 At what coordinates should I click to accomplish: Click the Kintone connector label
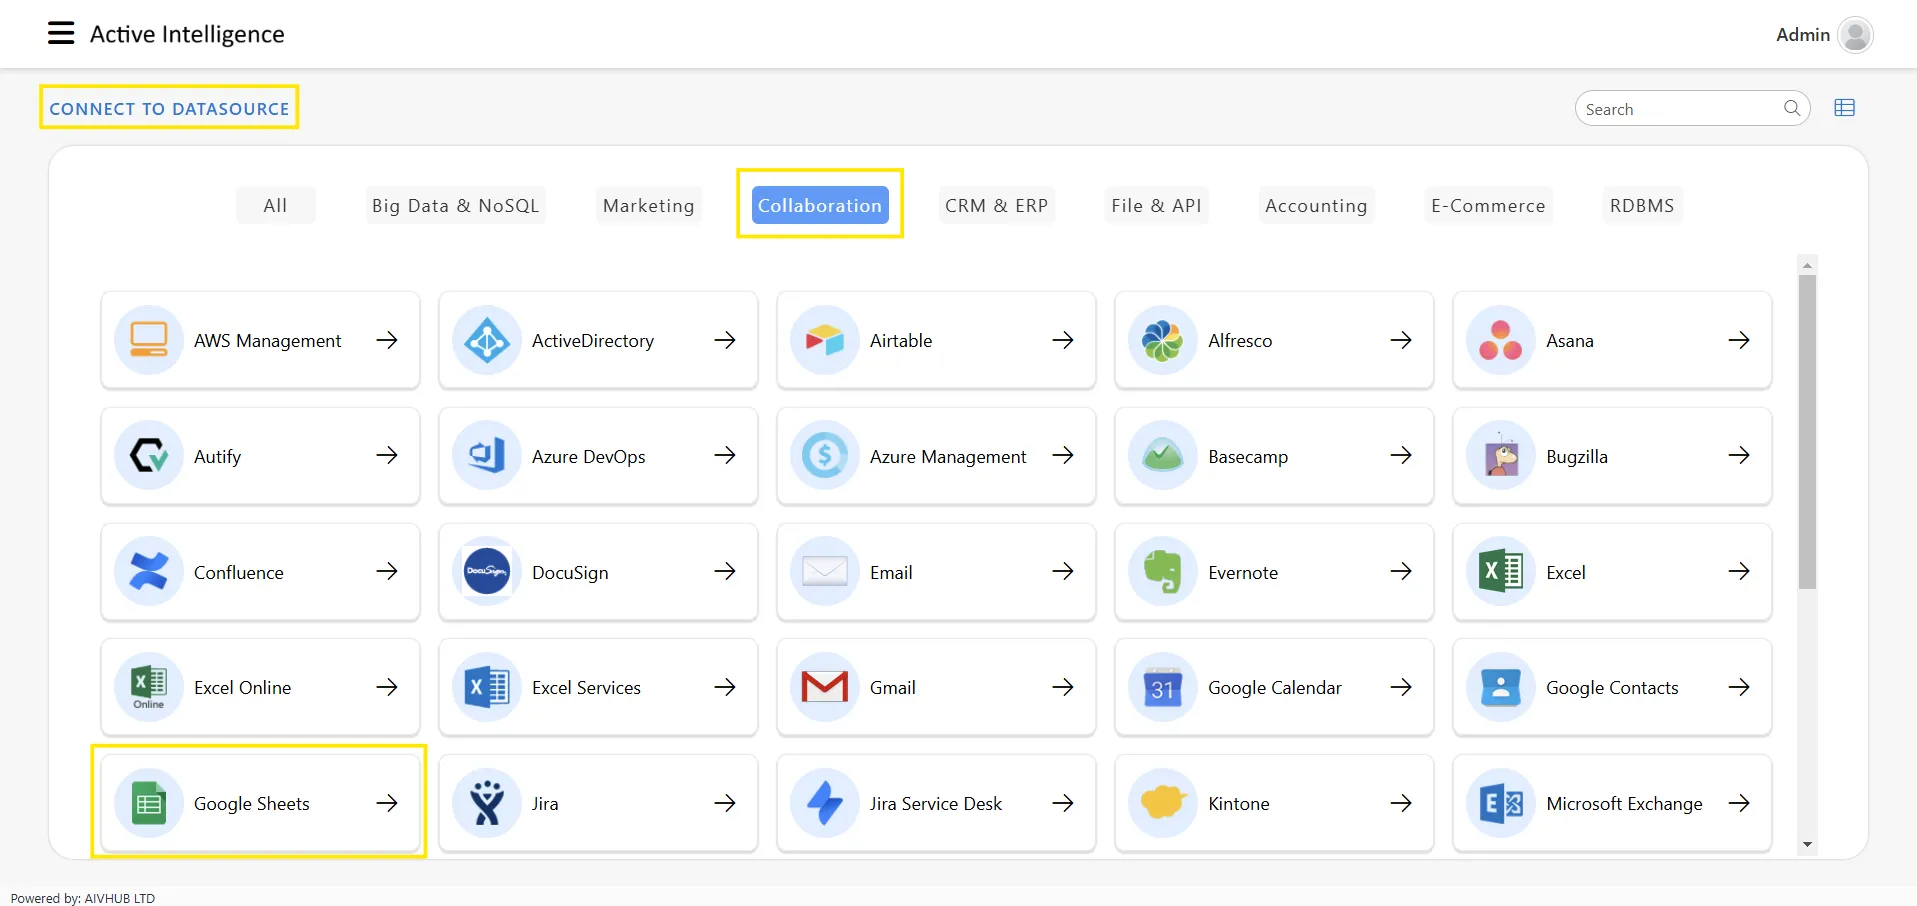1239,804
